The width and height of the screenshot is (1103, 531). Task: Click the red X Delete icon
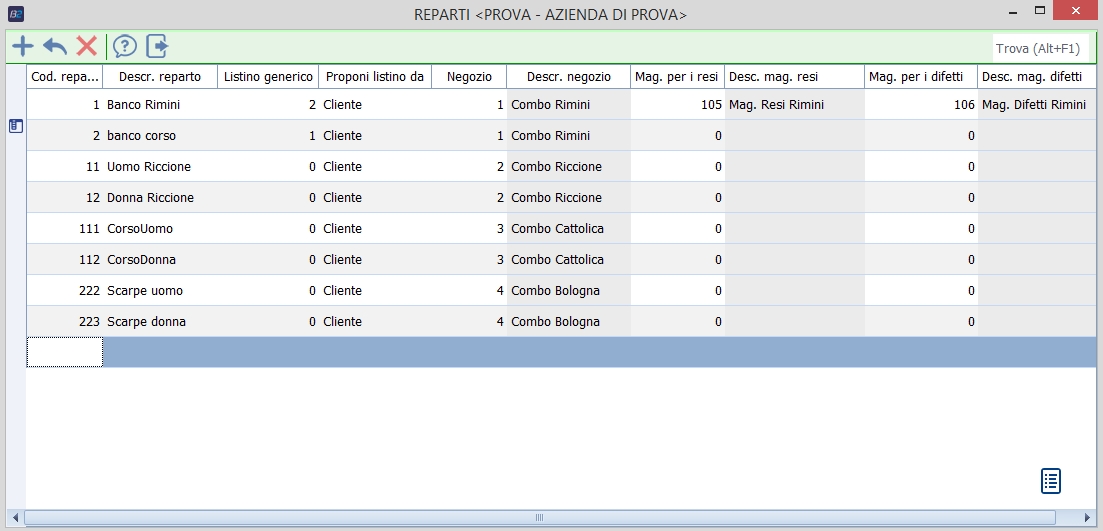coord(87,46)
